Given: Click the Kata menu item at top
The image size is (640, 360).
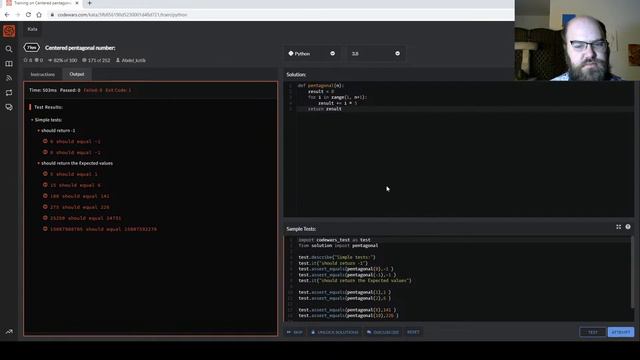Looking at the screenshot, I should click(x=33, y=29).
